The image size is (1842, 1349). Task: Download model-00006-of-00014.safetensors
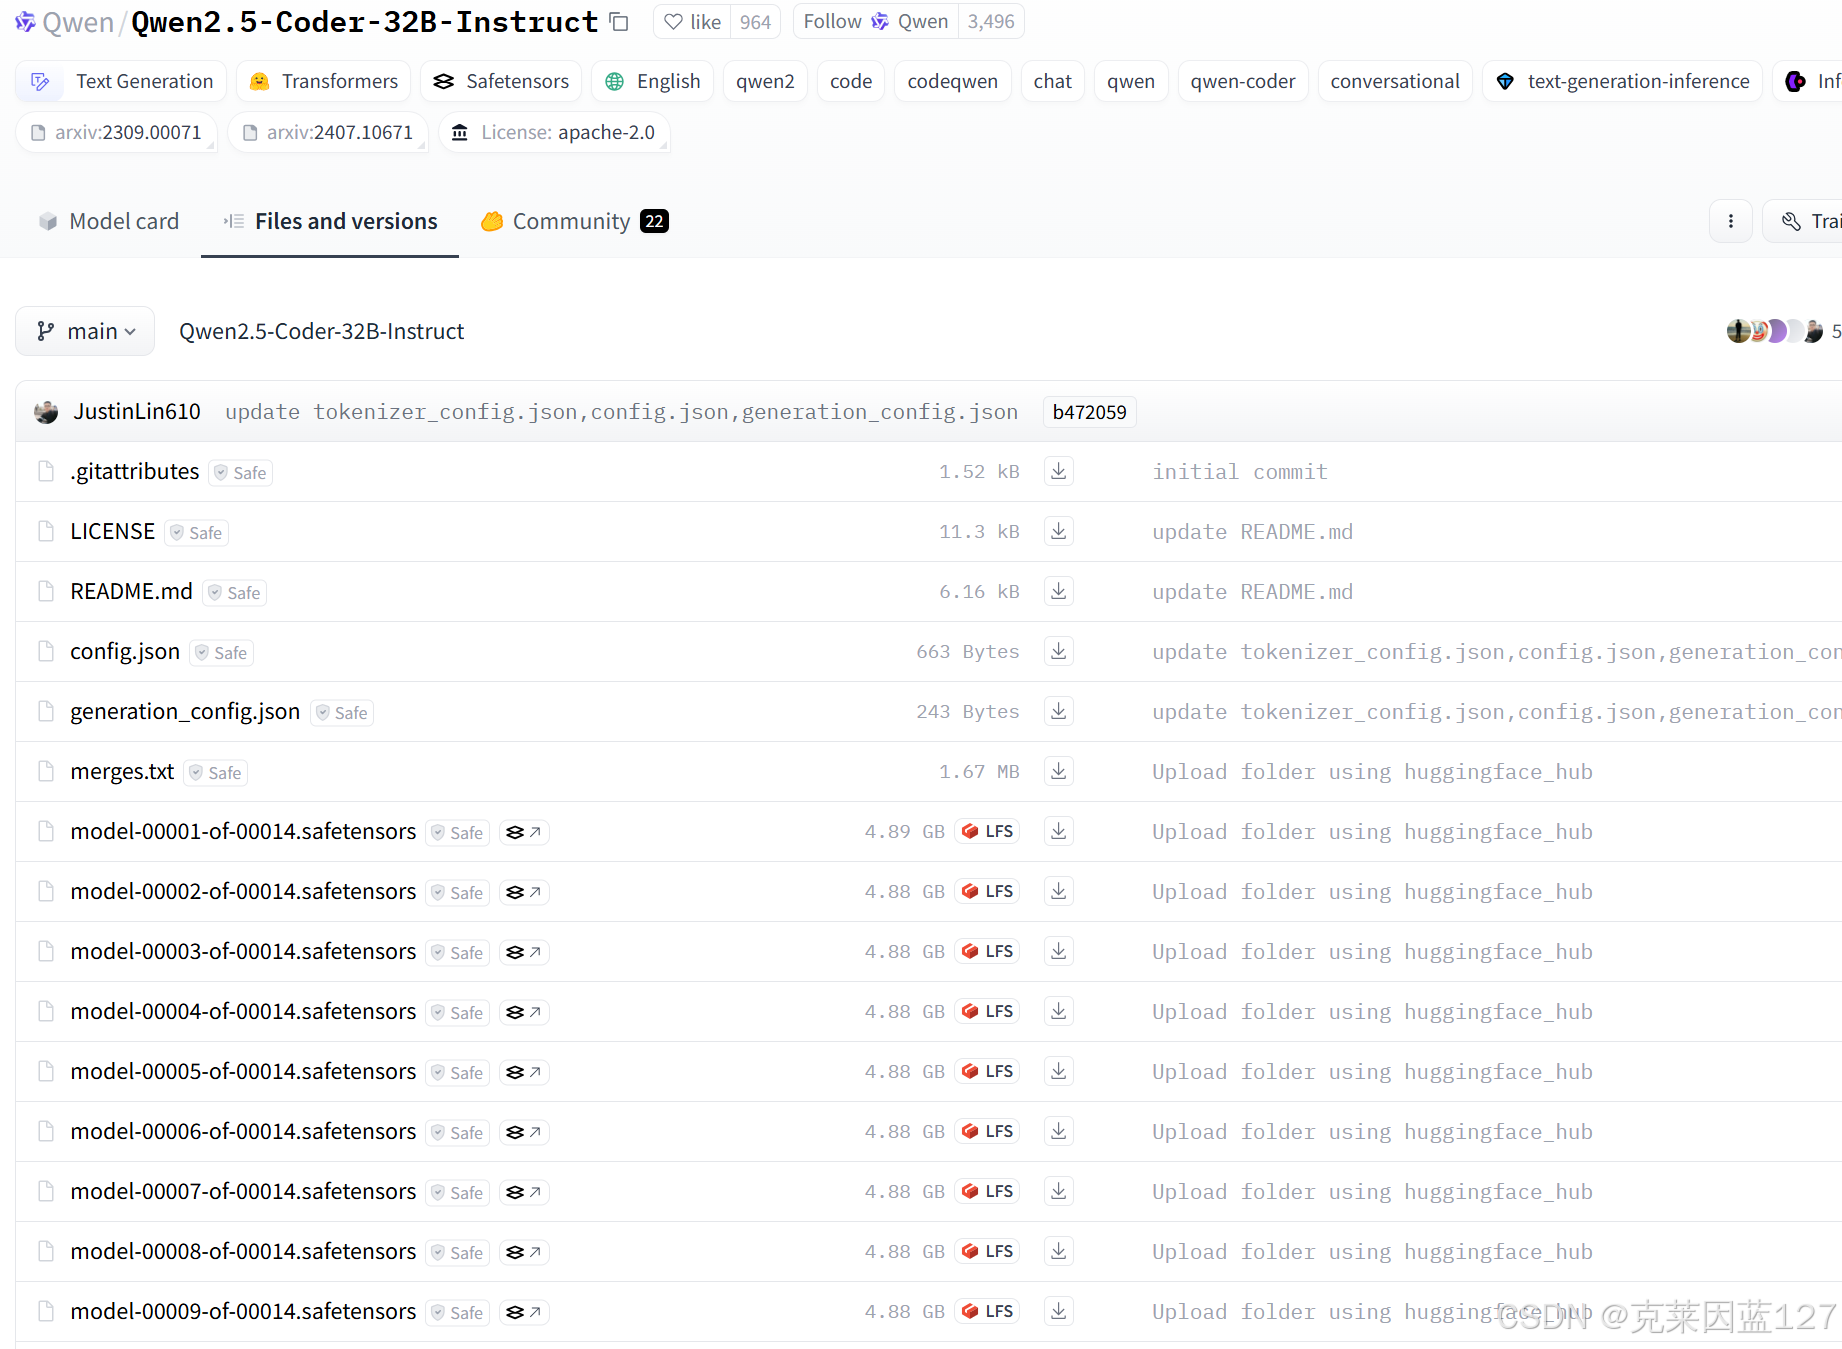point(1058,1131)
